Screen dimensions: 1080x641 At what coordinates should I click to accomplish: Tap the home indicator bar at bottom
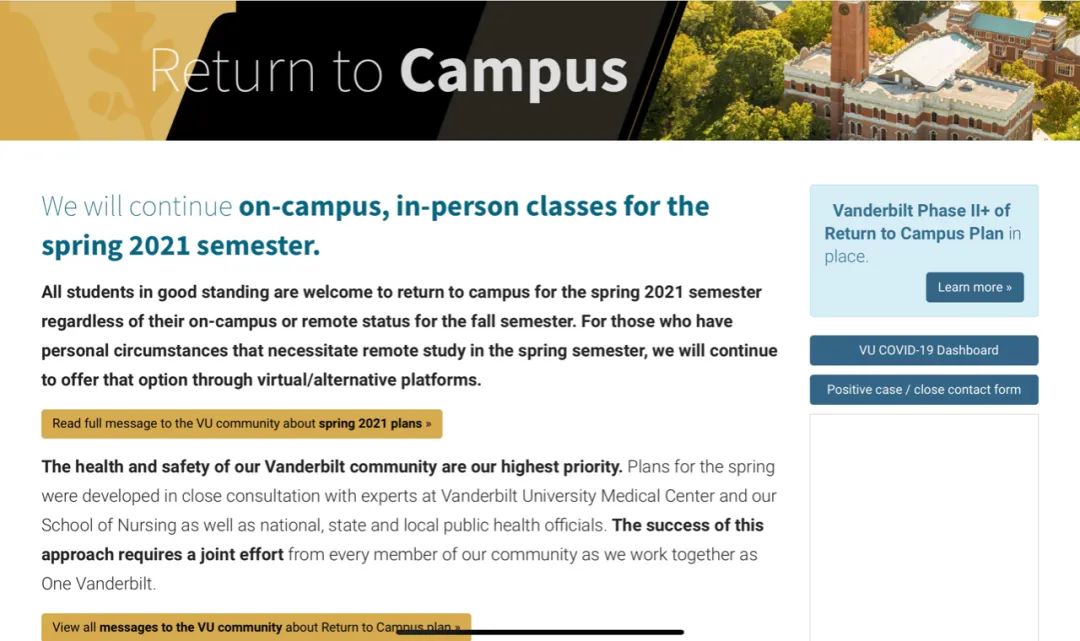tap(540, 631)
